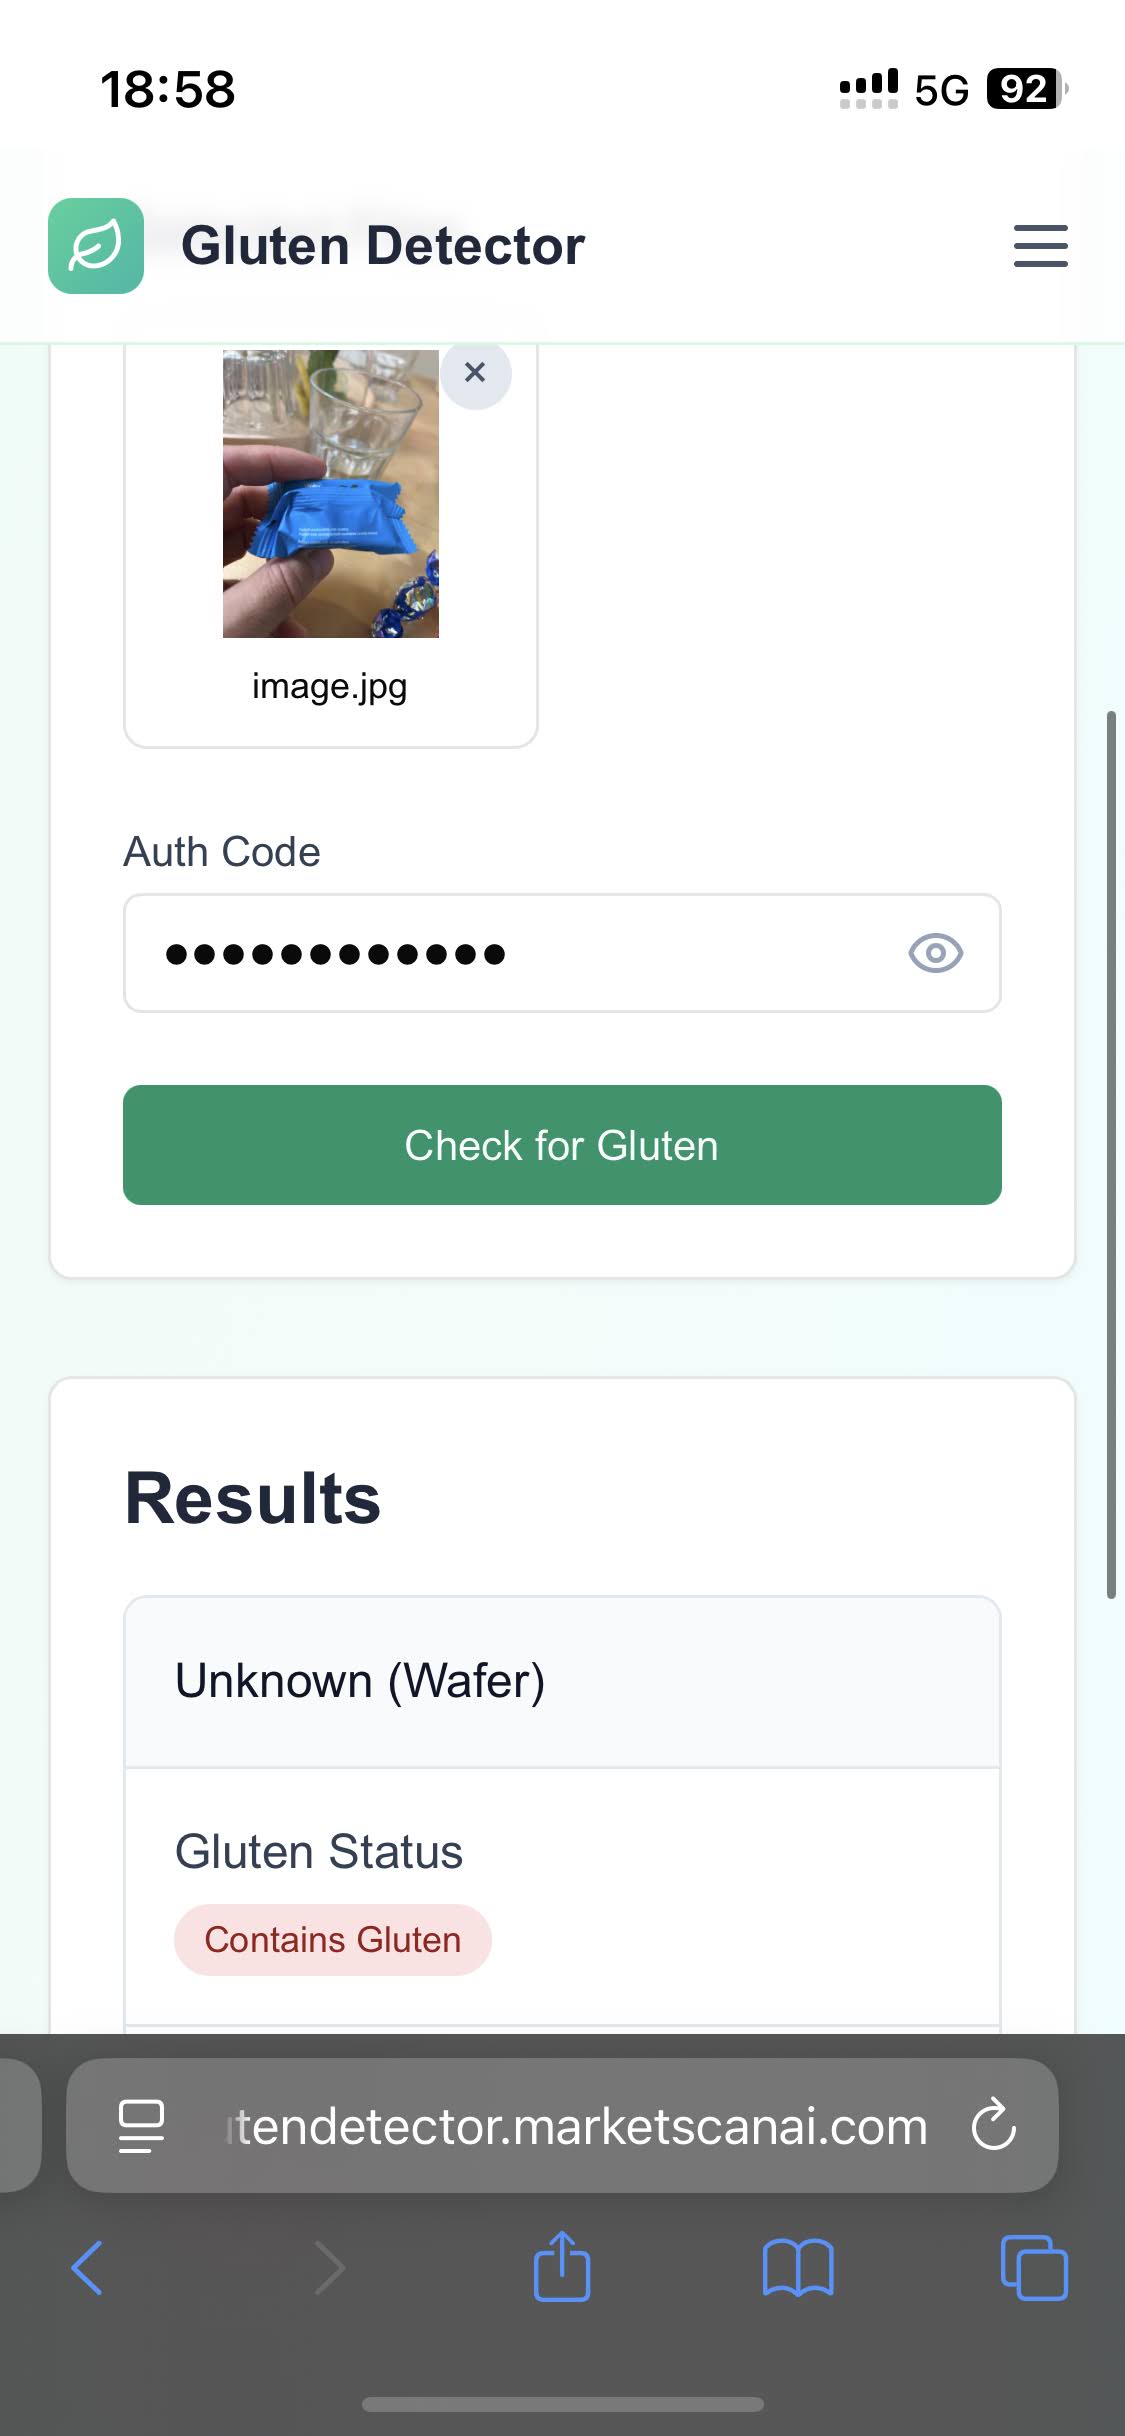Viewport: 1125px width, 2436px height.
Task: Tap the Gluten Detector leaf logo
Action: point(96,246)
